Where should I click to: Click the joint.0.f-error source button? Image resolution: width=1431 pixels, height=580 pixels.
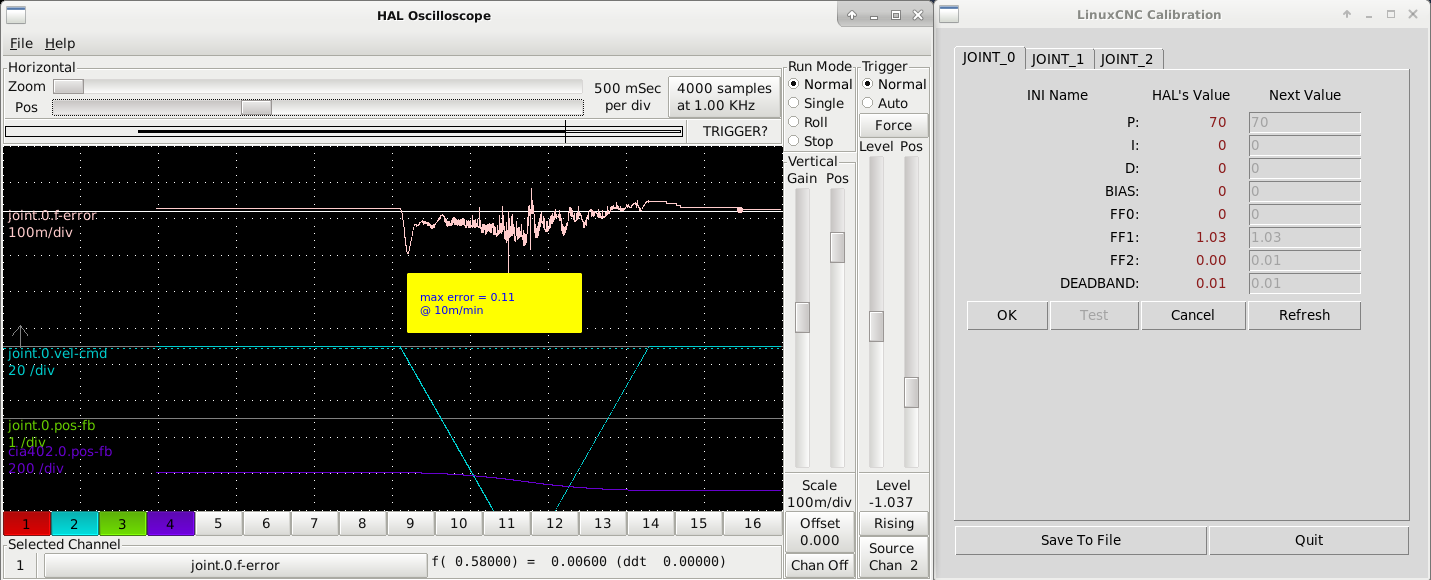click(x=235, y=565)
